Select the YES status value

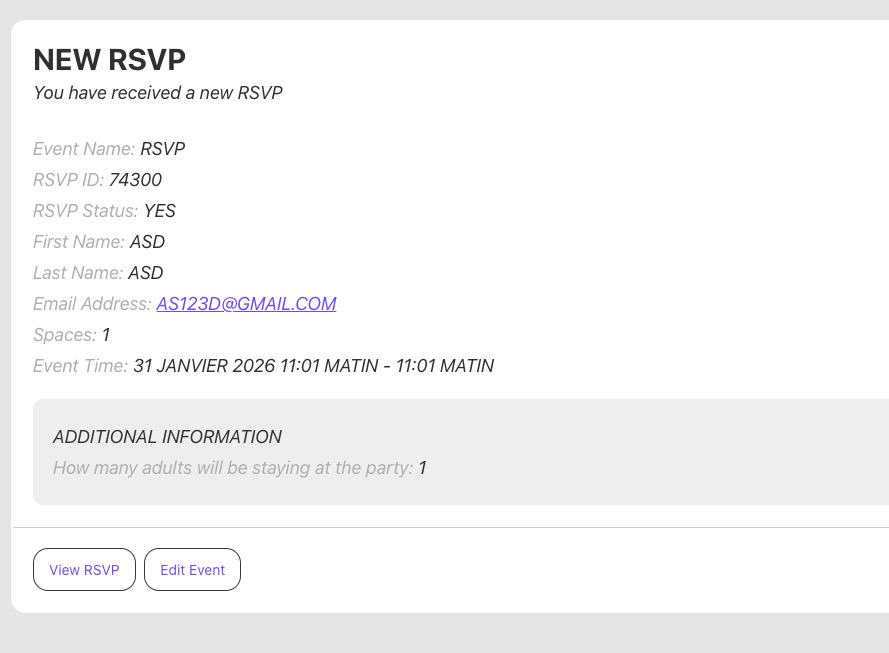160,211
